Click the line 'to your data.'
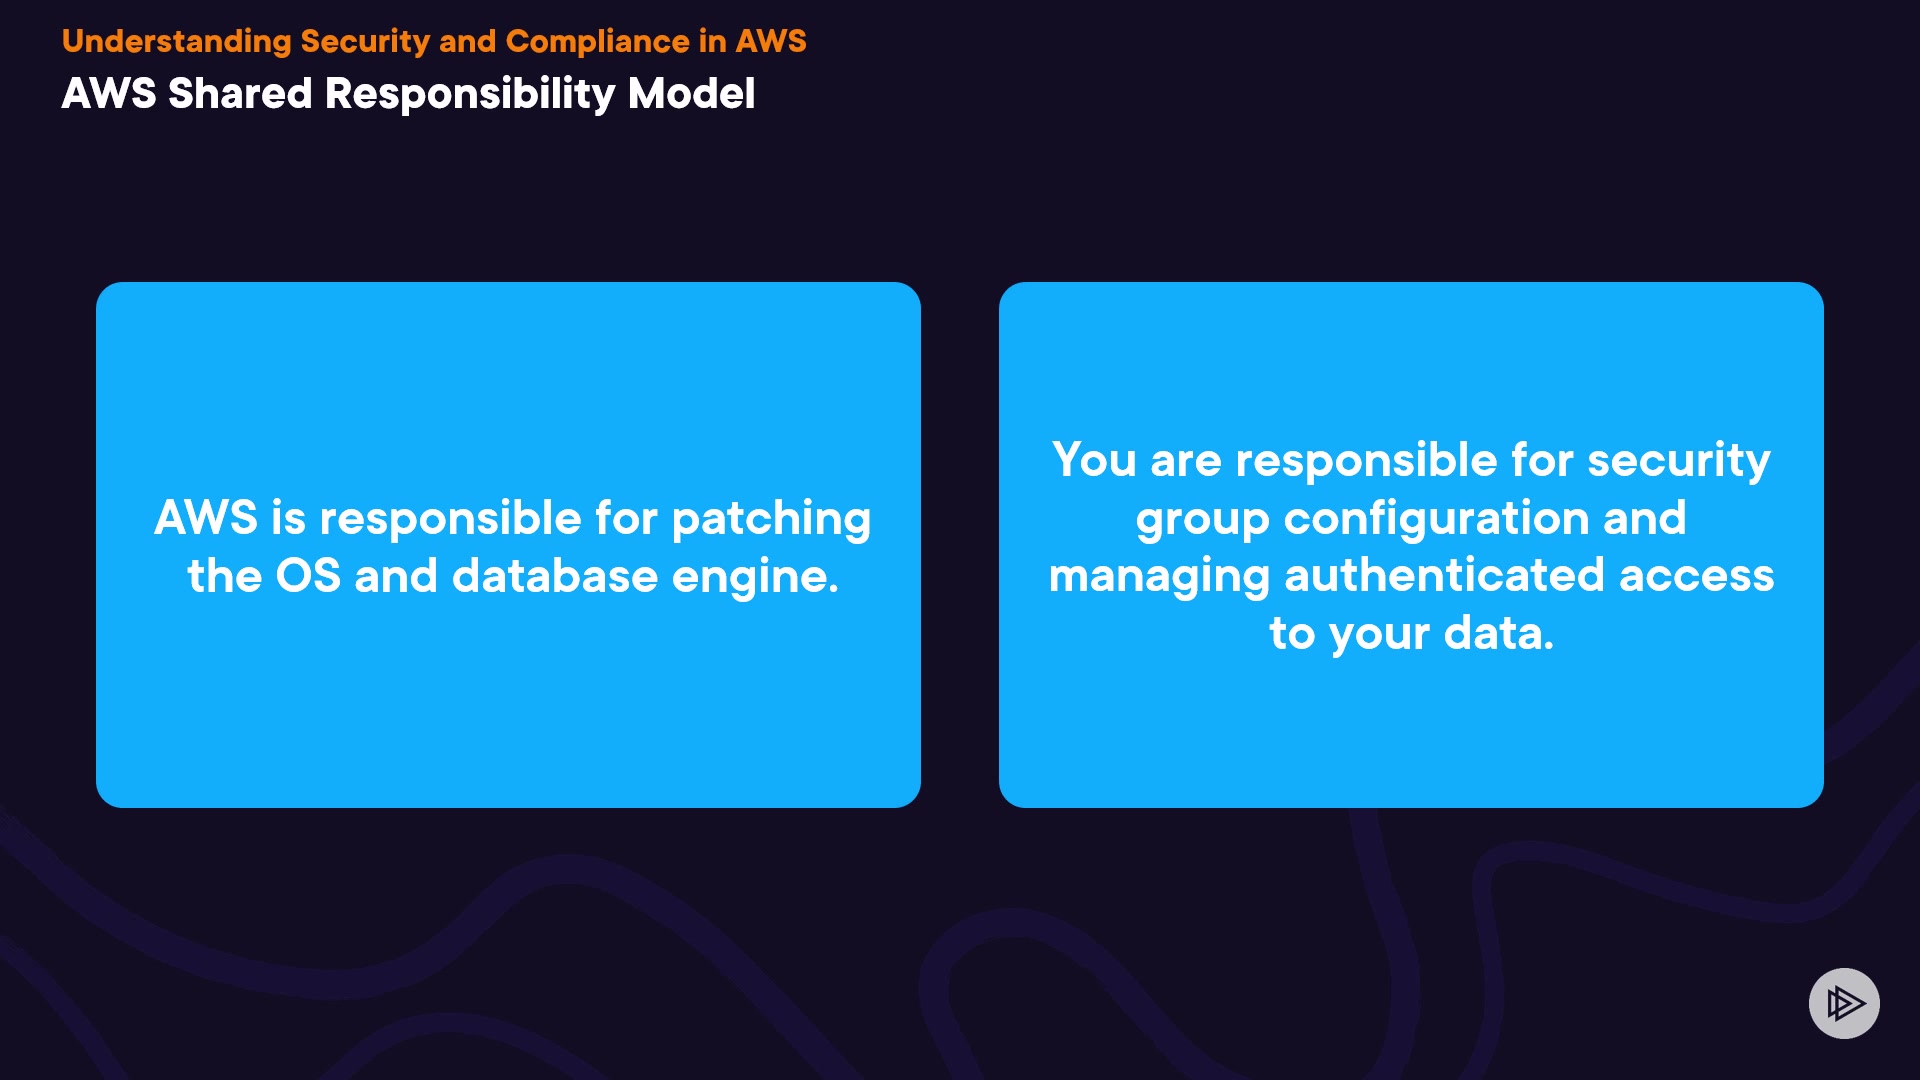The image size is (1920, 1080). coord(1411,634)
